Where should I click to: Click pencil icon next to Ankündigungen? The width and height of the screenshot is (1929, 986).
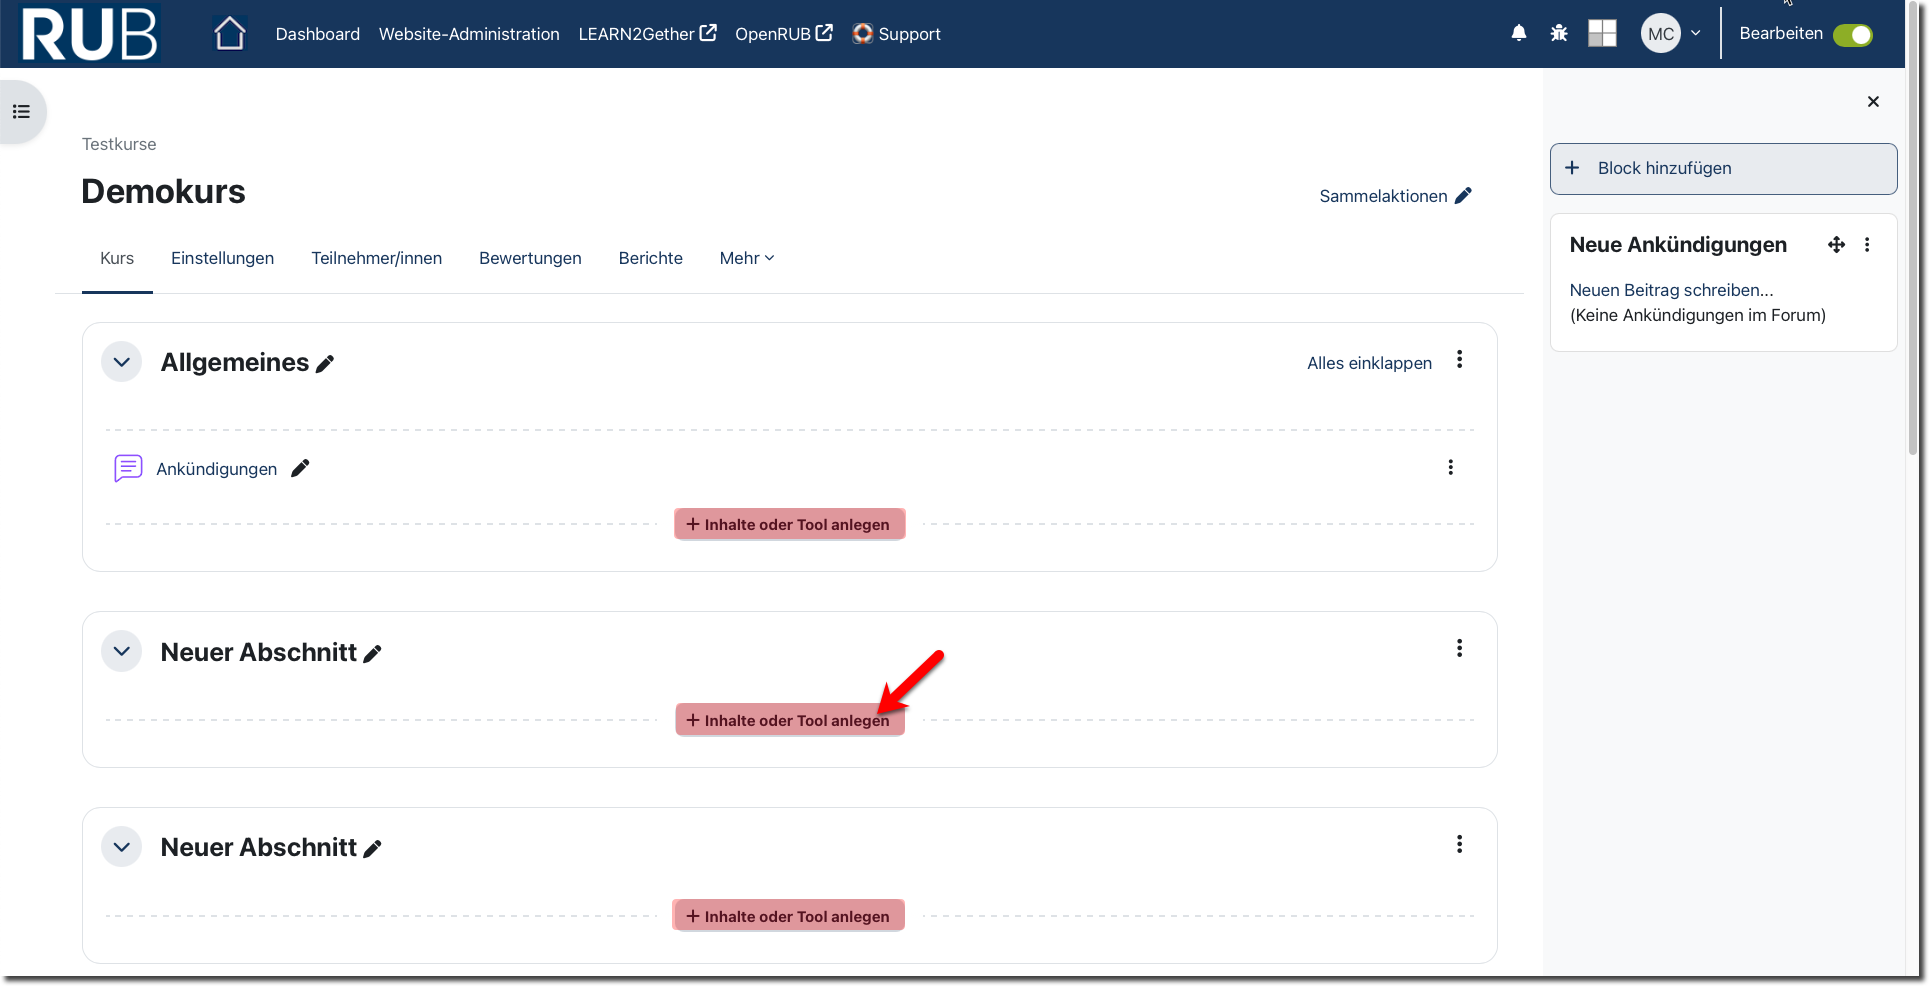click(300, 468)
